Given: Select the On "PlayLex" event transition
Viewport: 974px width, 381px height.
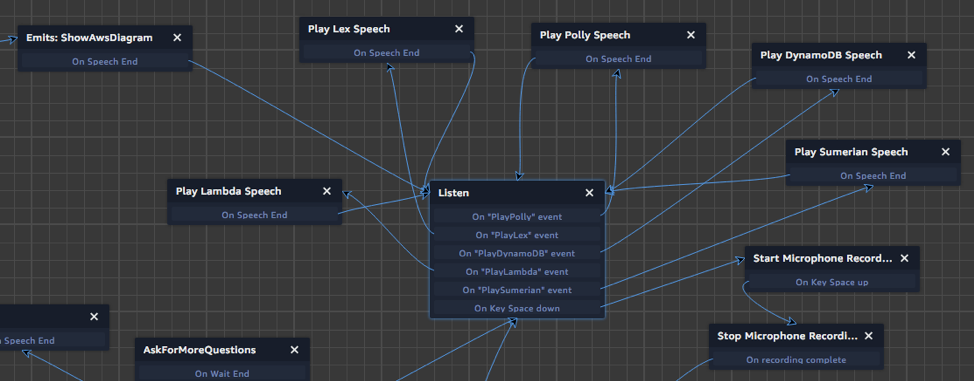Looking at the screenshot, I should [x=517, y=235].
